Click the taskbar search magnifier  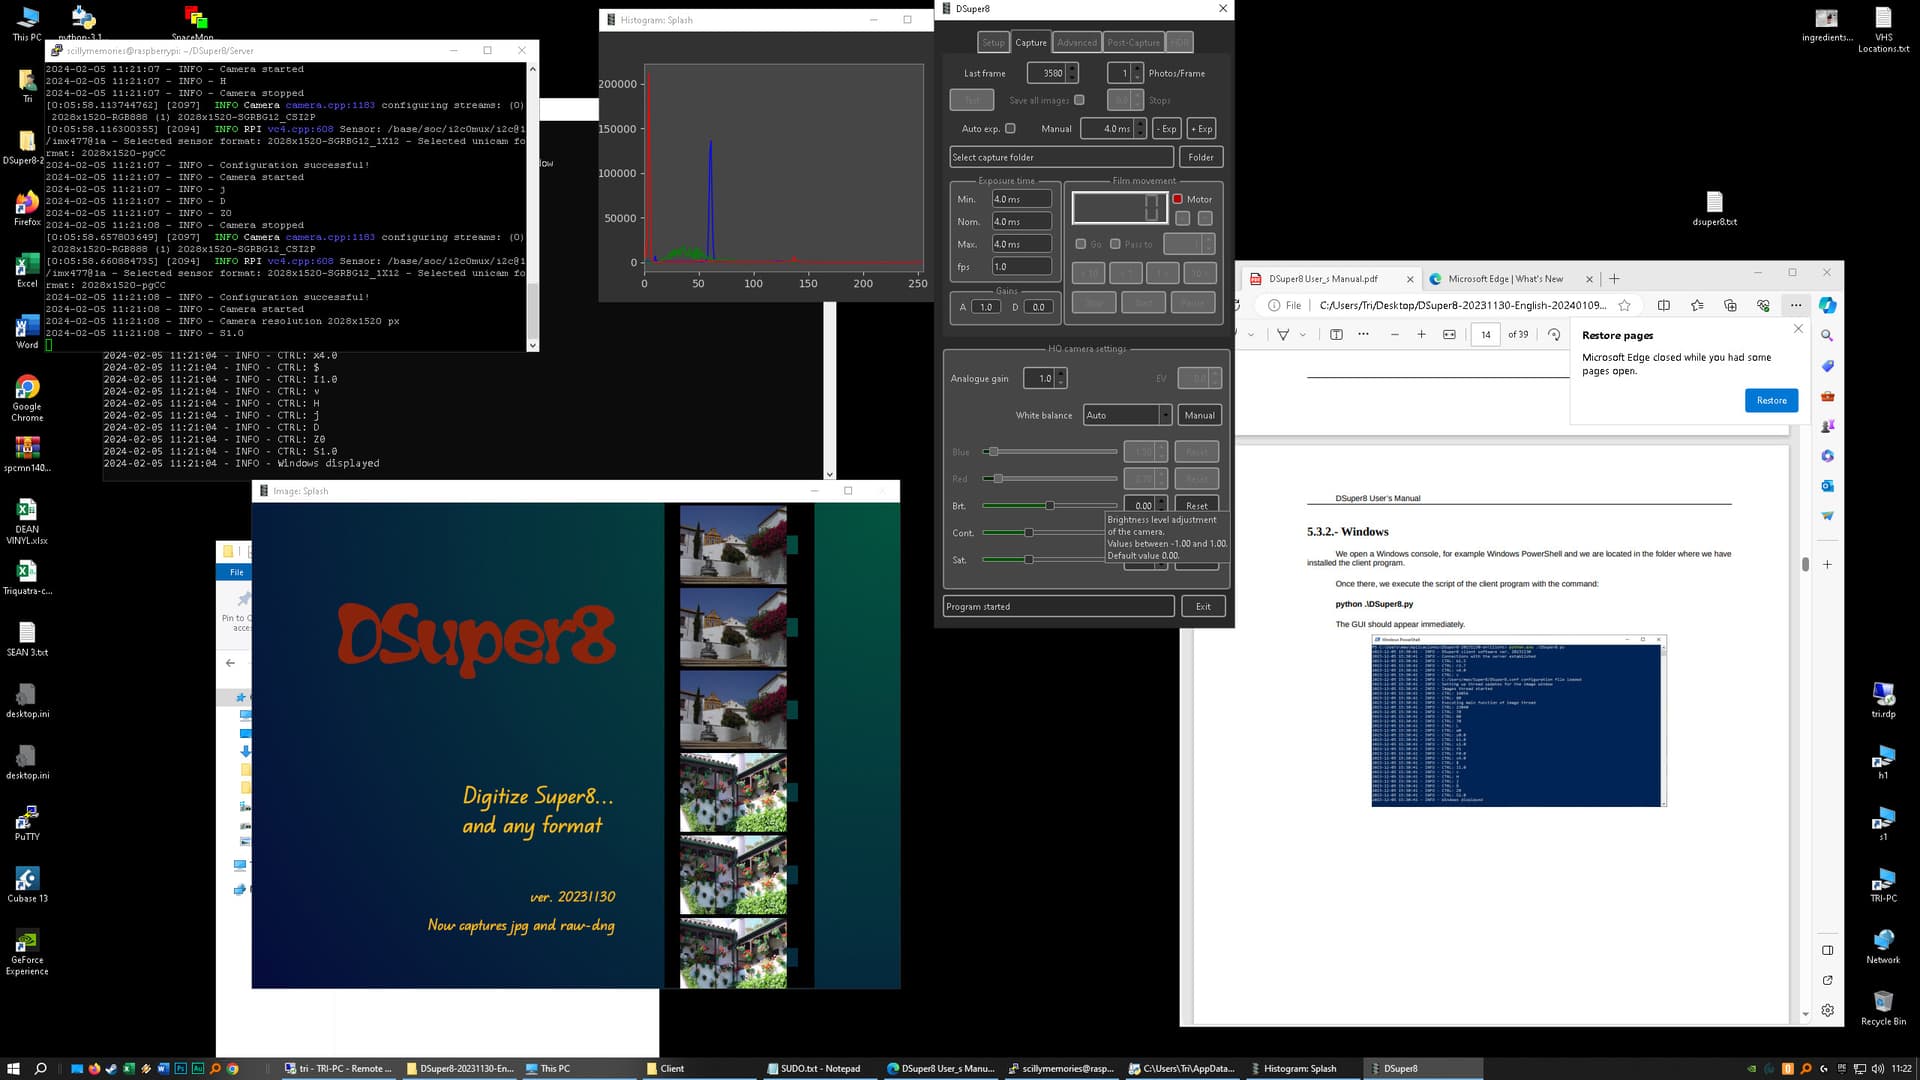tap(41, 1068)
